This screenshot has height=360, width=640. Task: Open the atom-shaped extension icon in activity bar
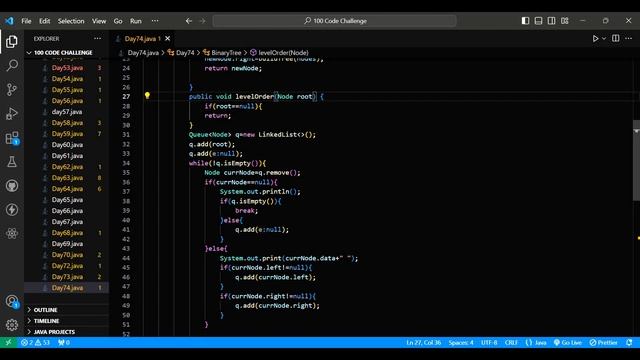tap(12, 233)
